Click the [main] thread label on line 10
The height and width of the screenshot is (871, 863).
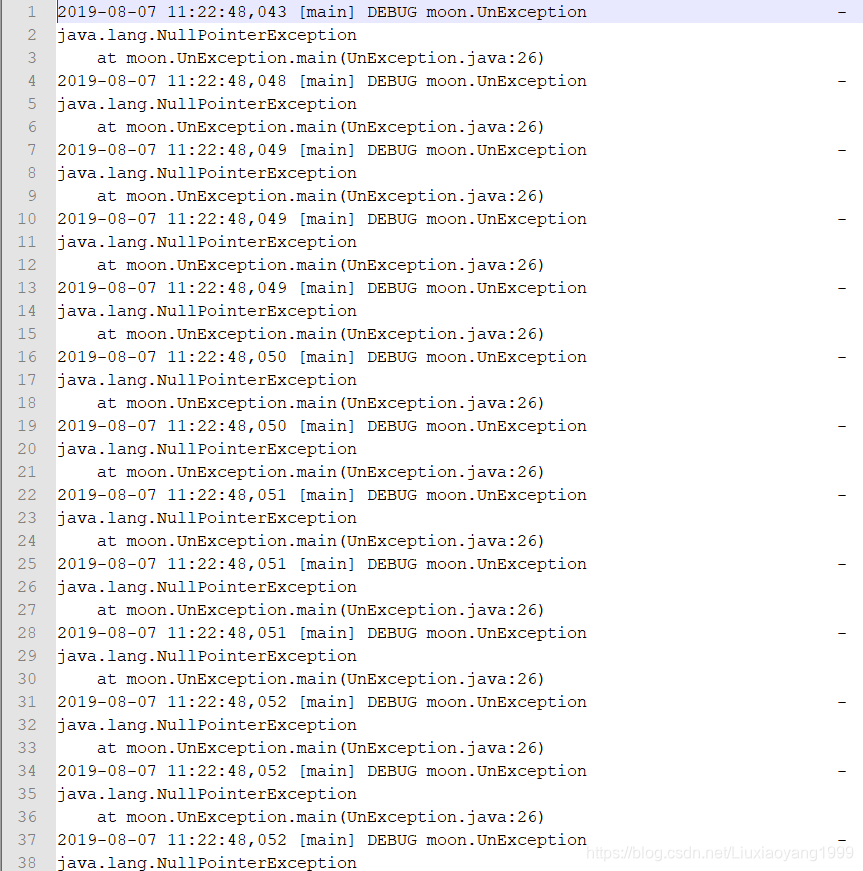pyautogui.click(x=327, y=219)
